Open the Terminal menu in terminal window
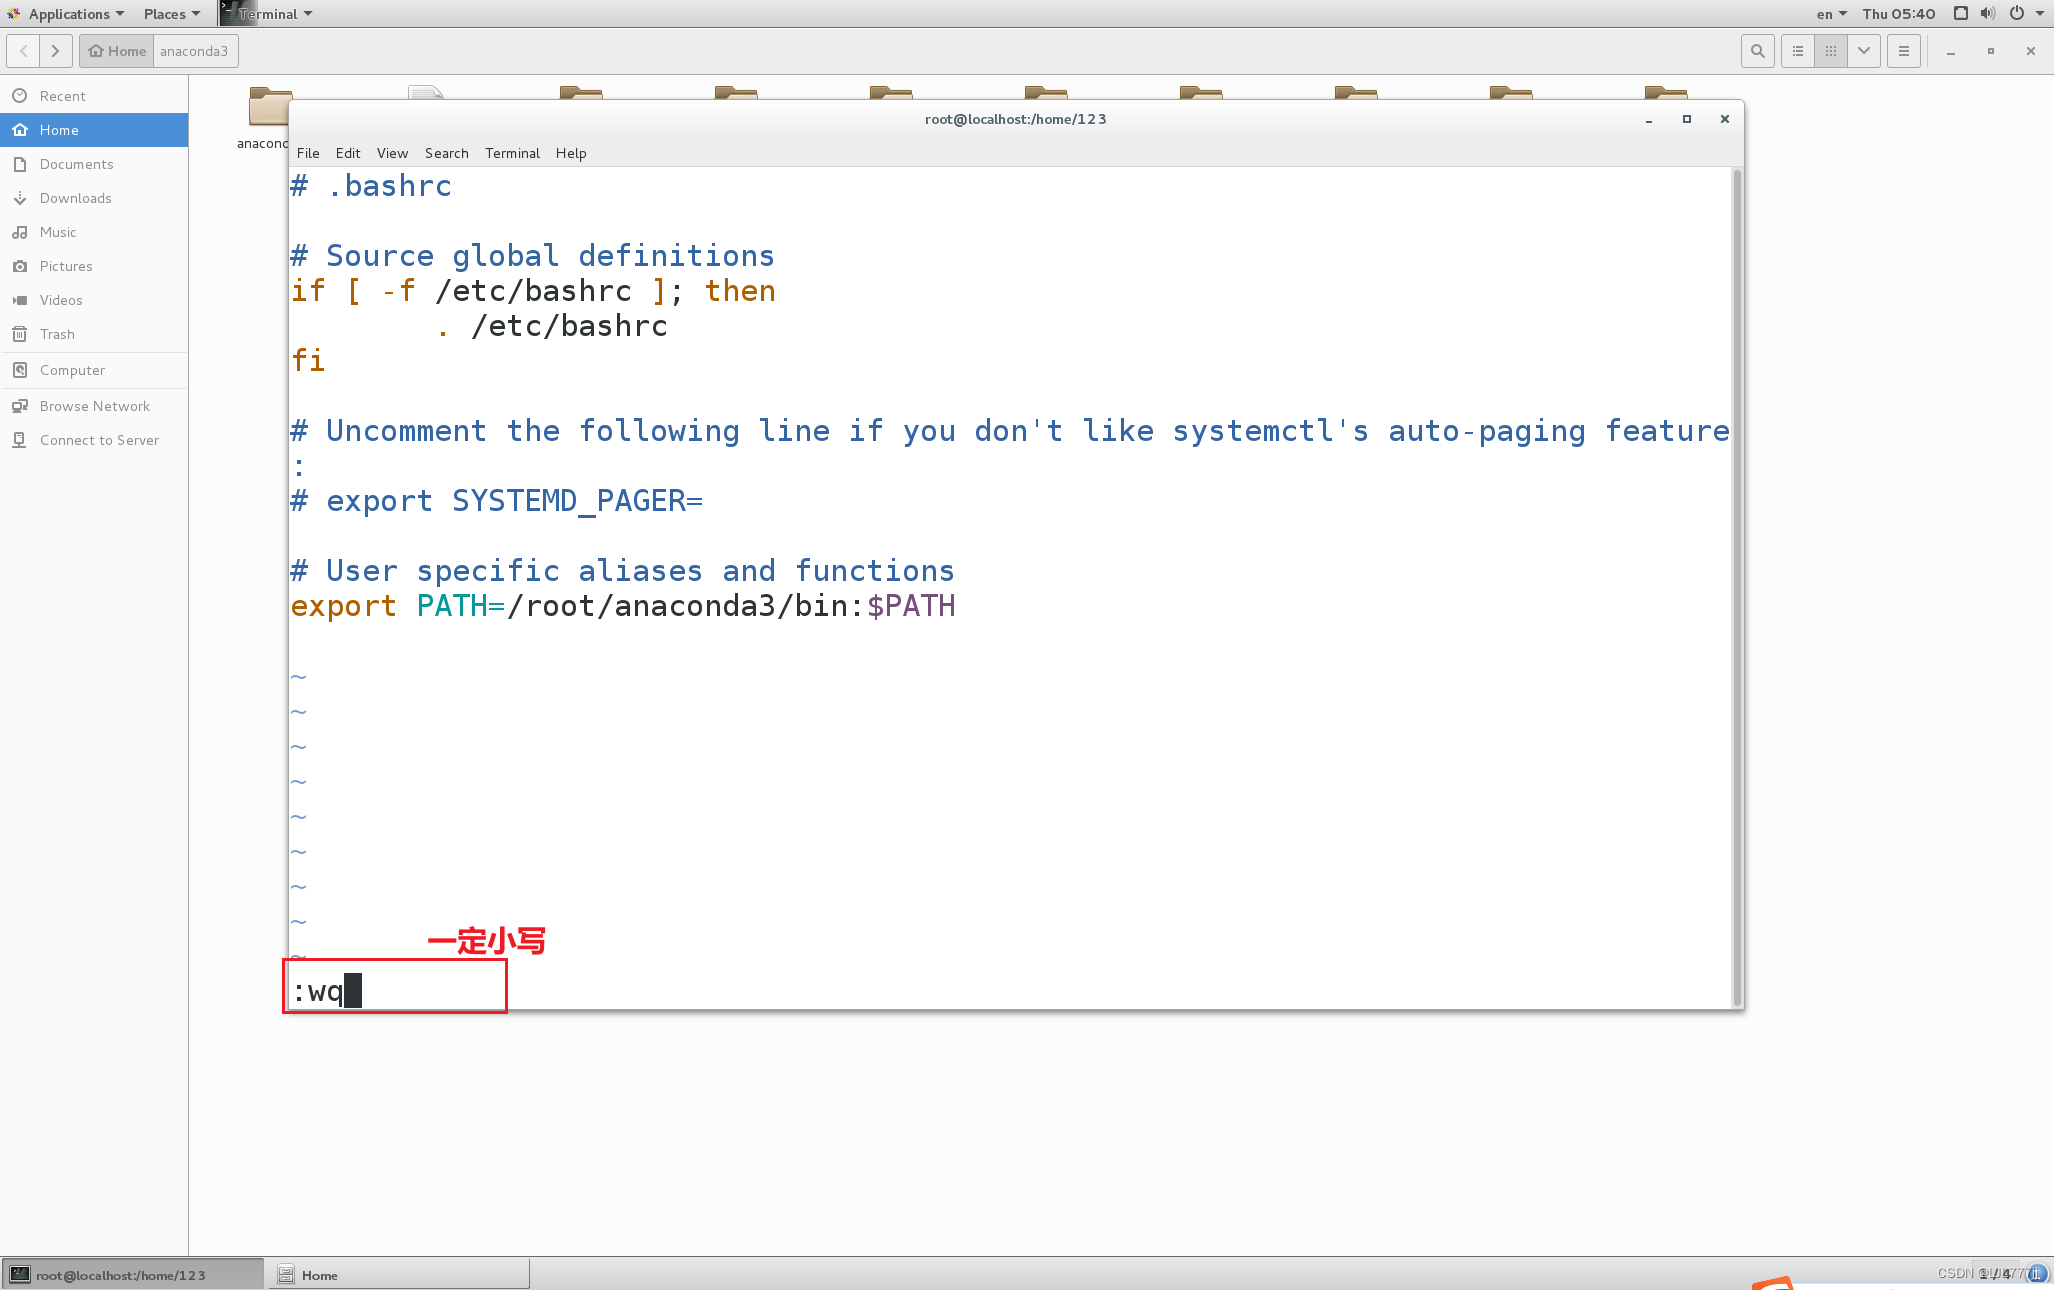This screenshot has height=1290, width=2054. click(x=512, y=153)
